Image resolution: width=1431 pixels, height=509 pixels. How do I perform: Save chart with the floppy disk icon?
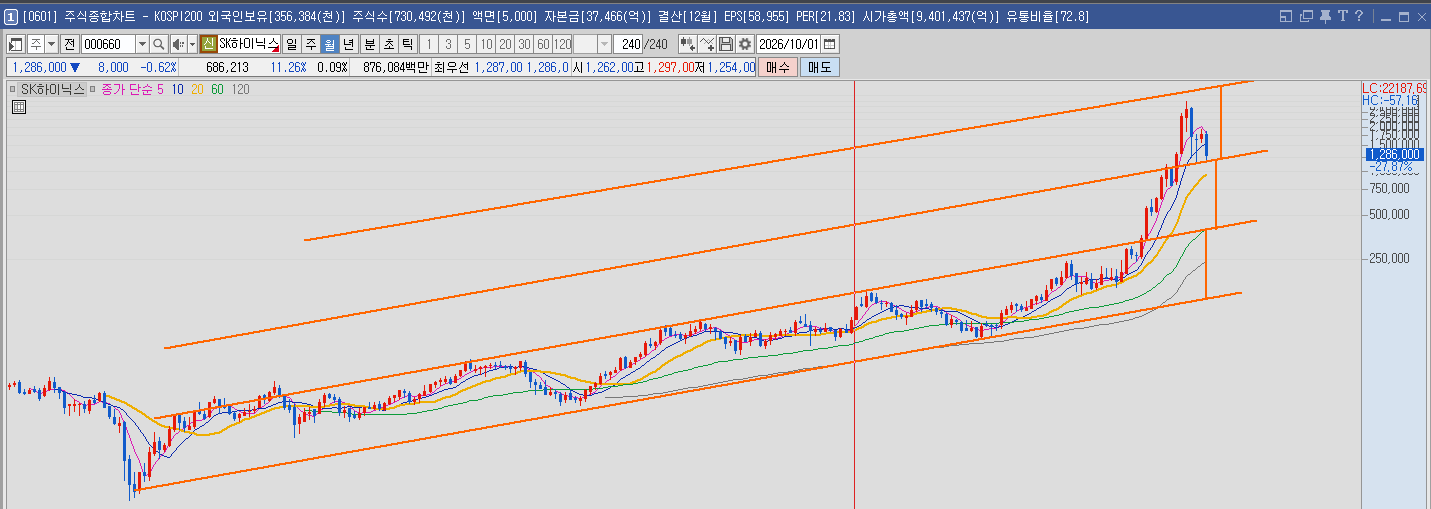726,44
